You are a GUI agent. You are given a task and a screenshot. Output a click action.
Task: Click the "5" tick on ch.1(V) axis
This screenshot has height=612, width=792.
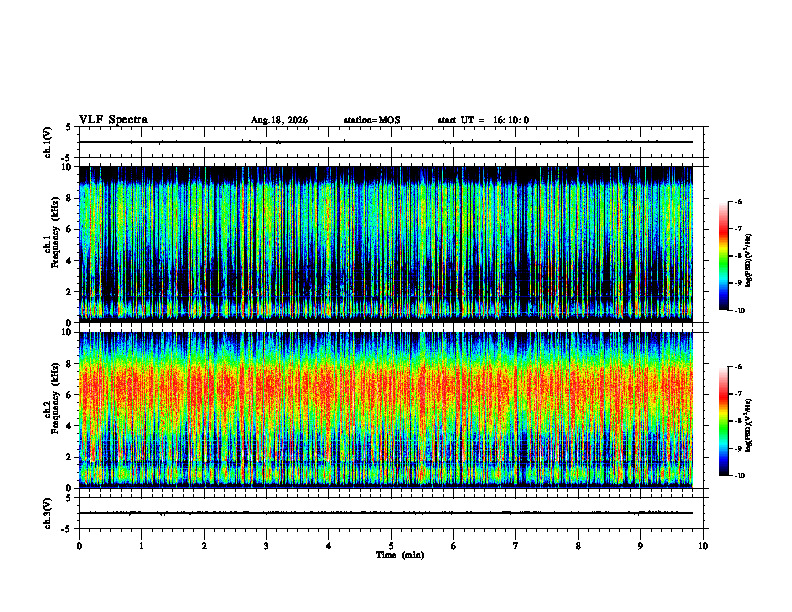coord(69,127)
